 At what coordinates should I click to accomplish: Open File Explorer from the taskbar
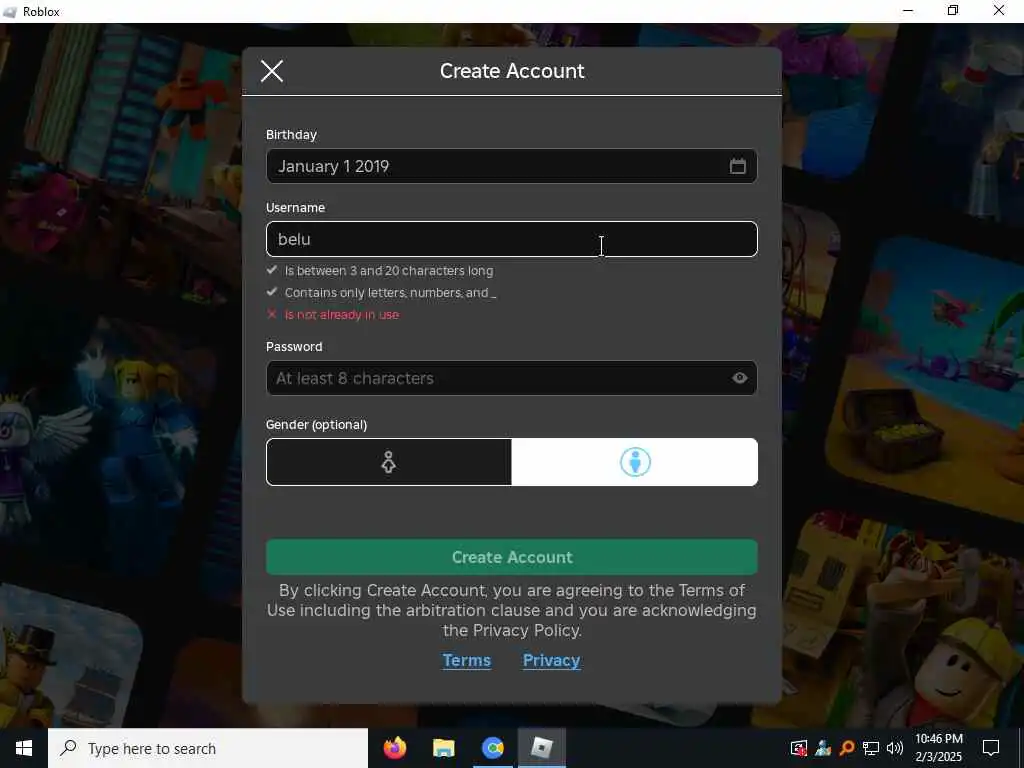tap(443, 748)
